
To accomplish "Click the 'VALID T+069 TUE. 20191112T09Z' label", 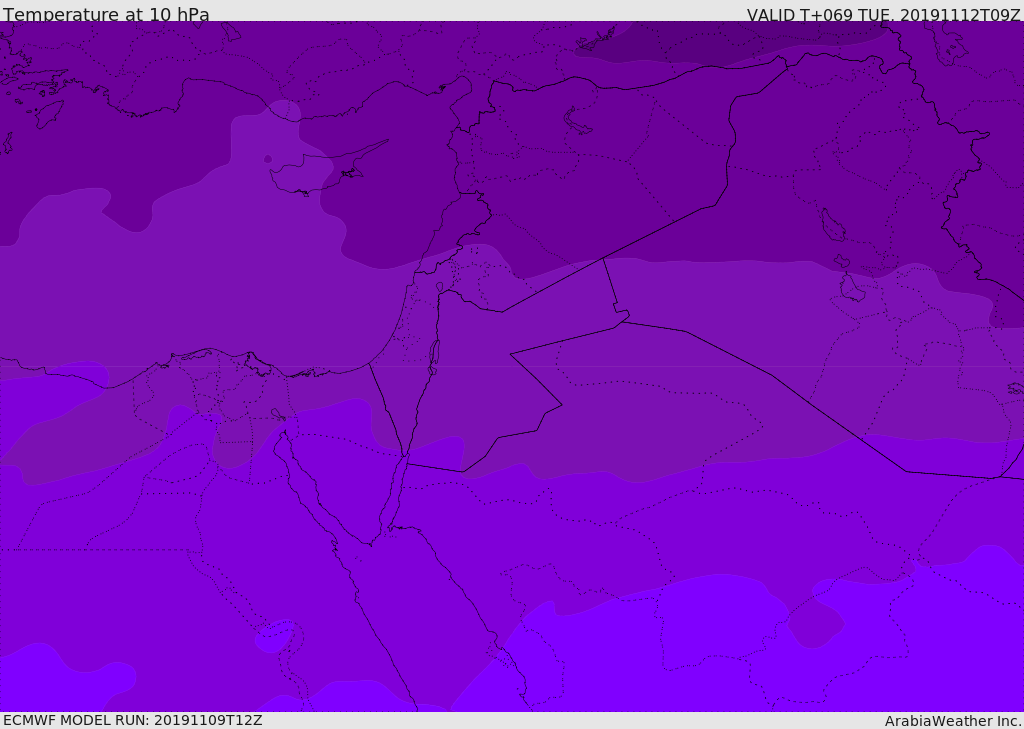I will click(884, 15).
